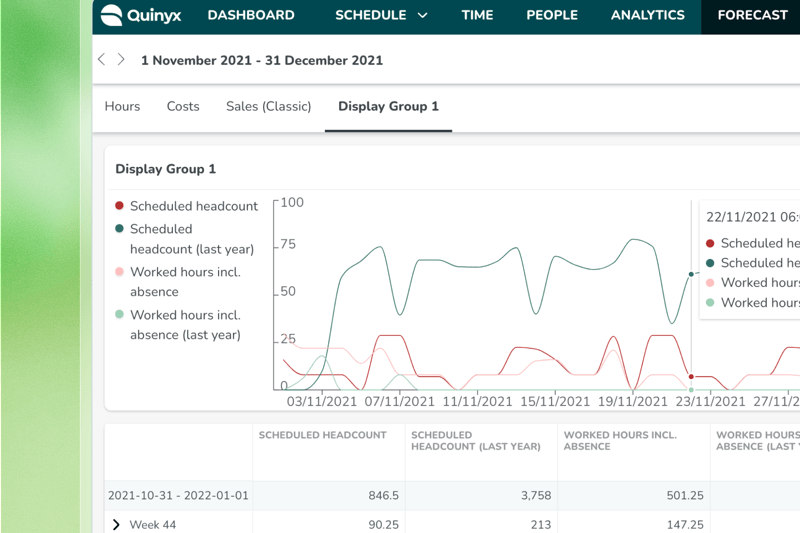Go to next date period arrow
The height and width of the screenshot is (533, 800).
[121, 60]
